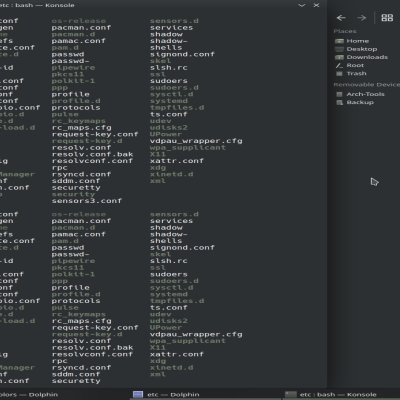Click 'xattr.conf' in the second terminal listing
400x400 pixels.
click(177, 354)
